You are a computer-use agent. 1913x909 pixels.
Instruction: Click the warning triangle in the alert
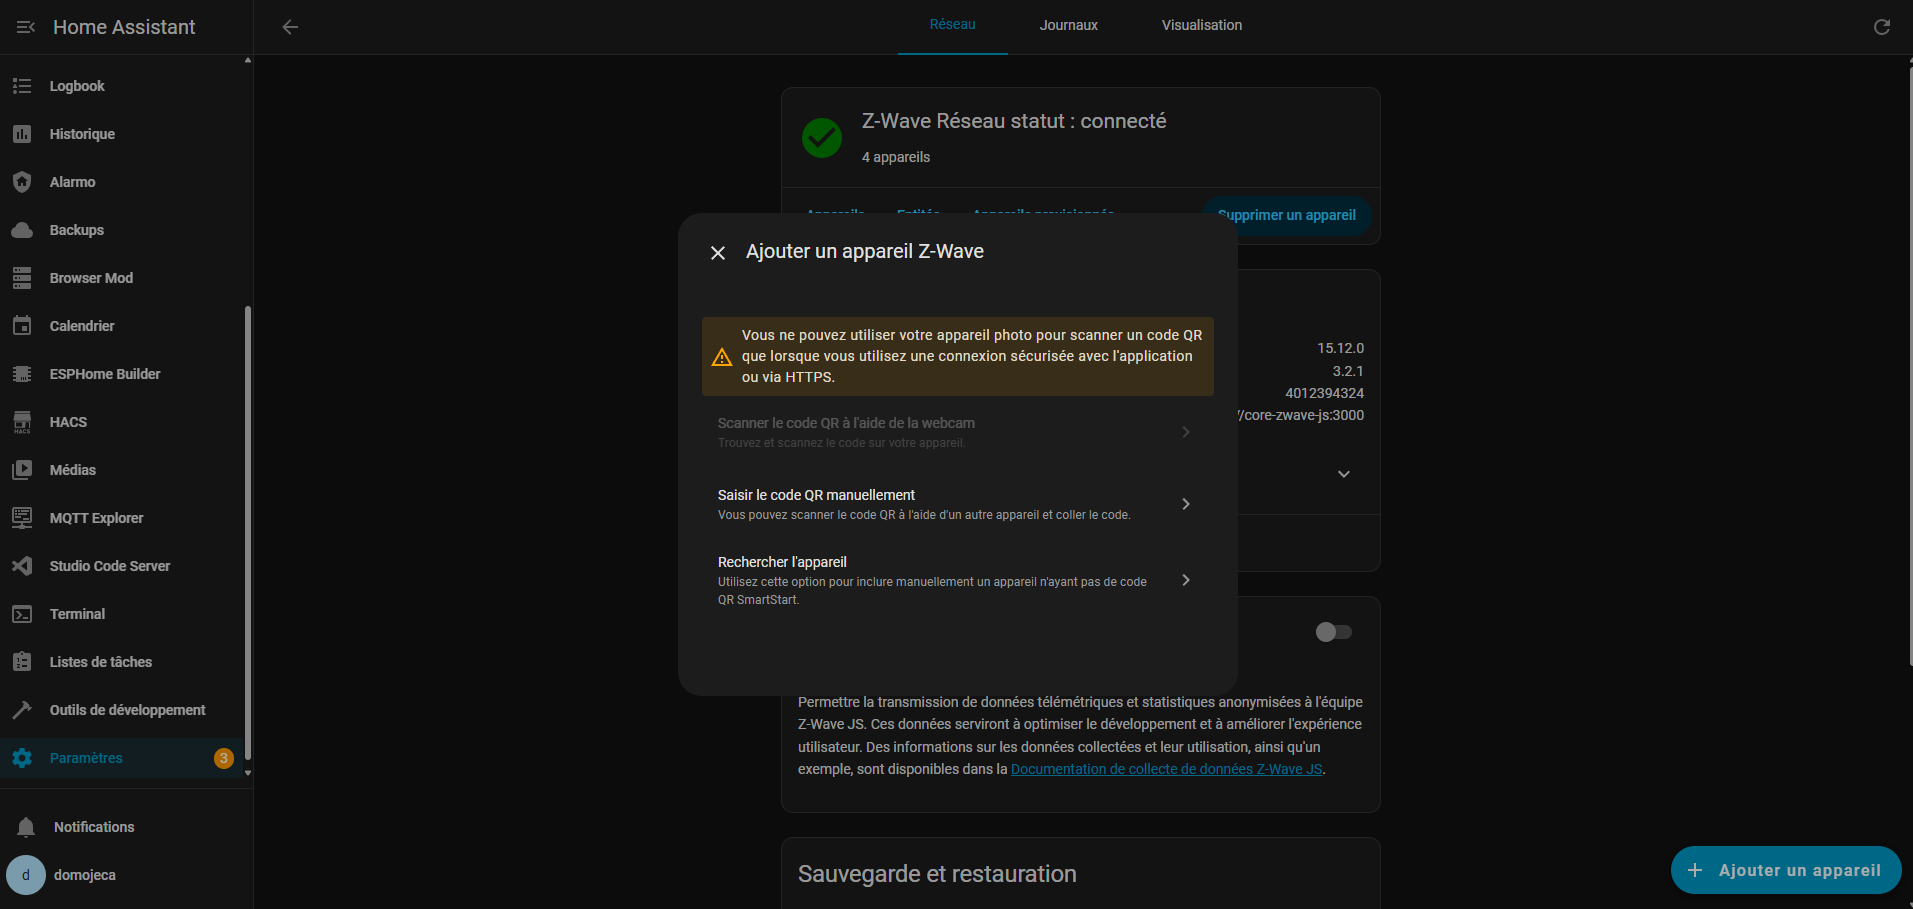[722, 357]
